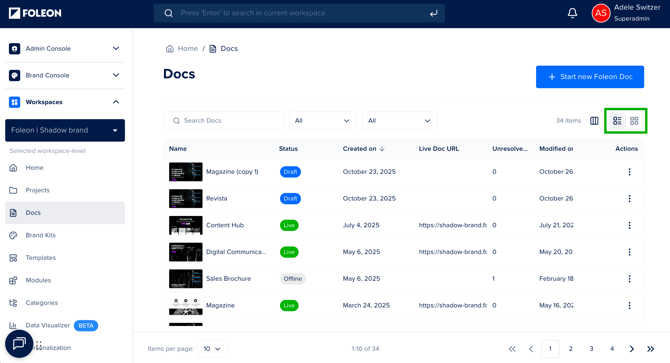Open actions menu for Revista
670x363 pixels.
(629, 199)
